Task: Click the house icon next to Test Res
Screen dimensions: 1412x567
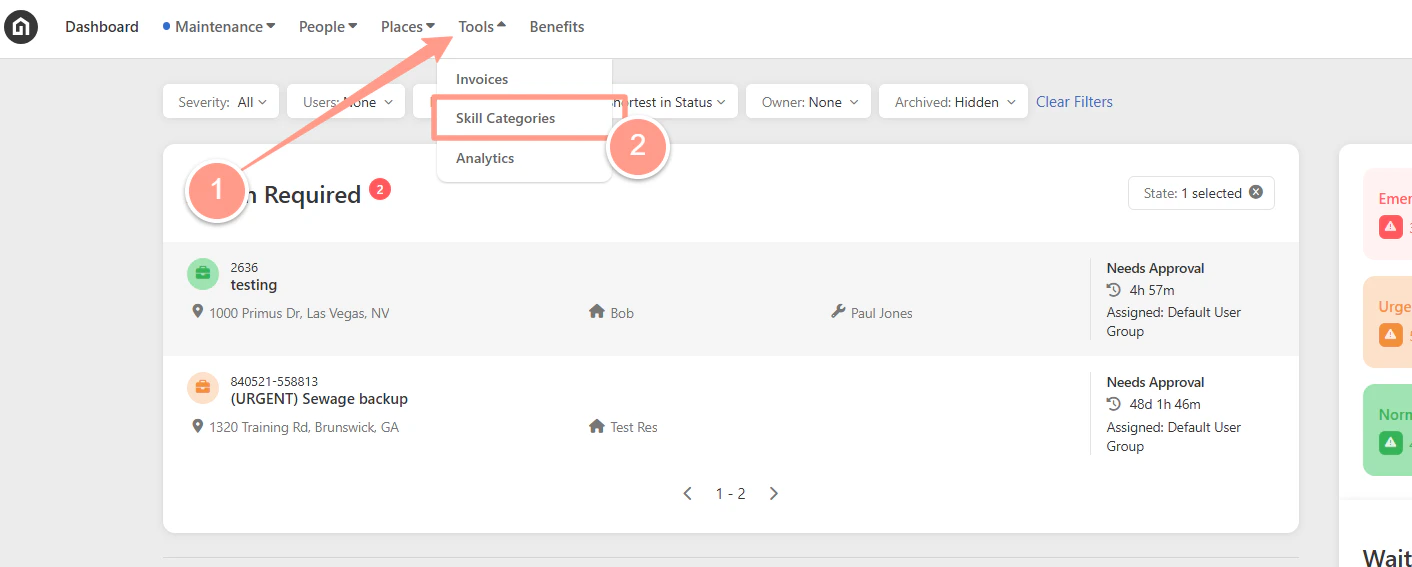Action: pos(597,426)
